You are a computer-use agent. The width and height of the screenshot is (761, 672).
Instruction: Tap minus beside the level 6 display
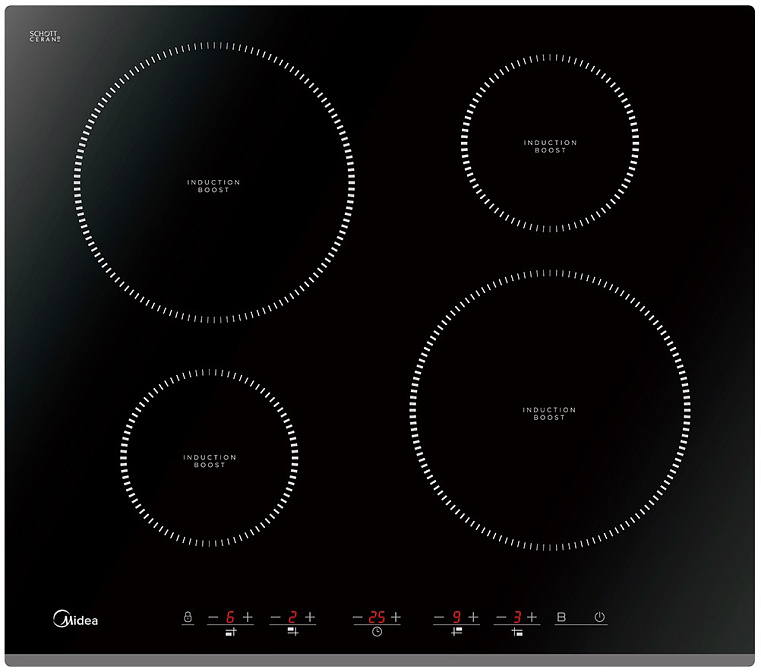pyautogui.click(x=213, y=617)
